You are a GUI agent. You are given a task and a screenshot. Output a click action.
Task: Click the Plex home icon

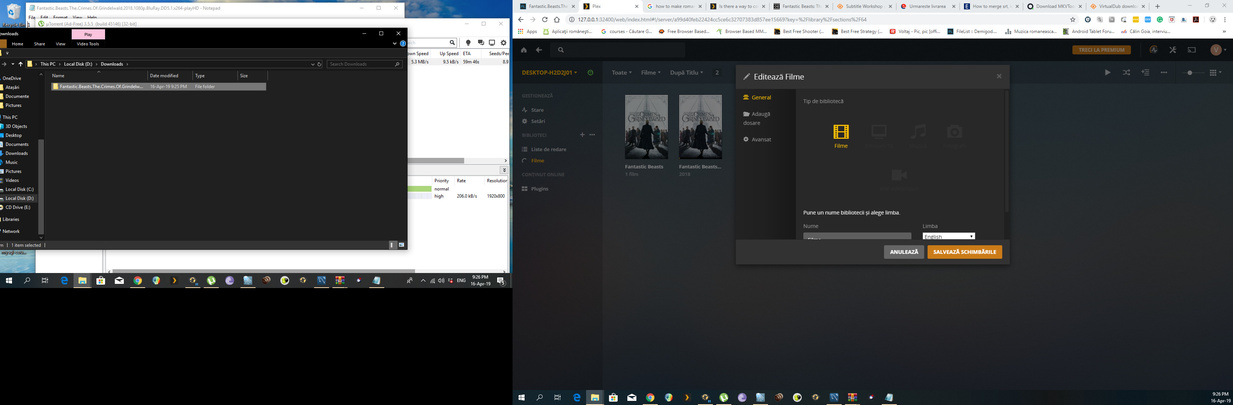coord(523,50)
